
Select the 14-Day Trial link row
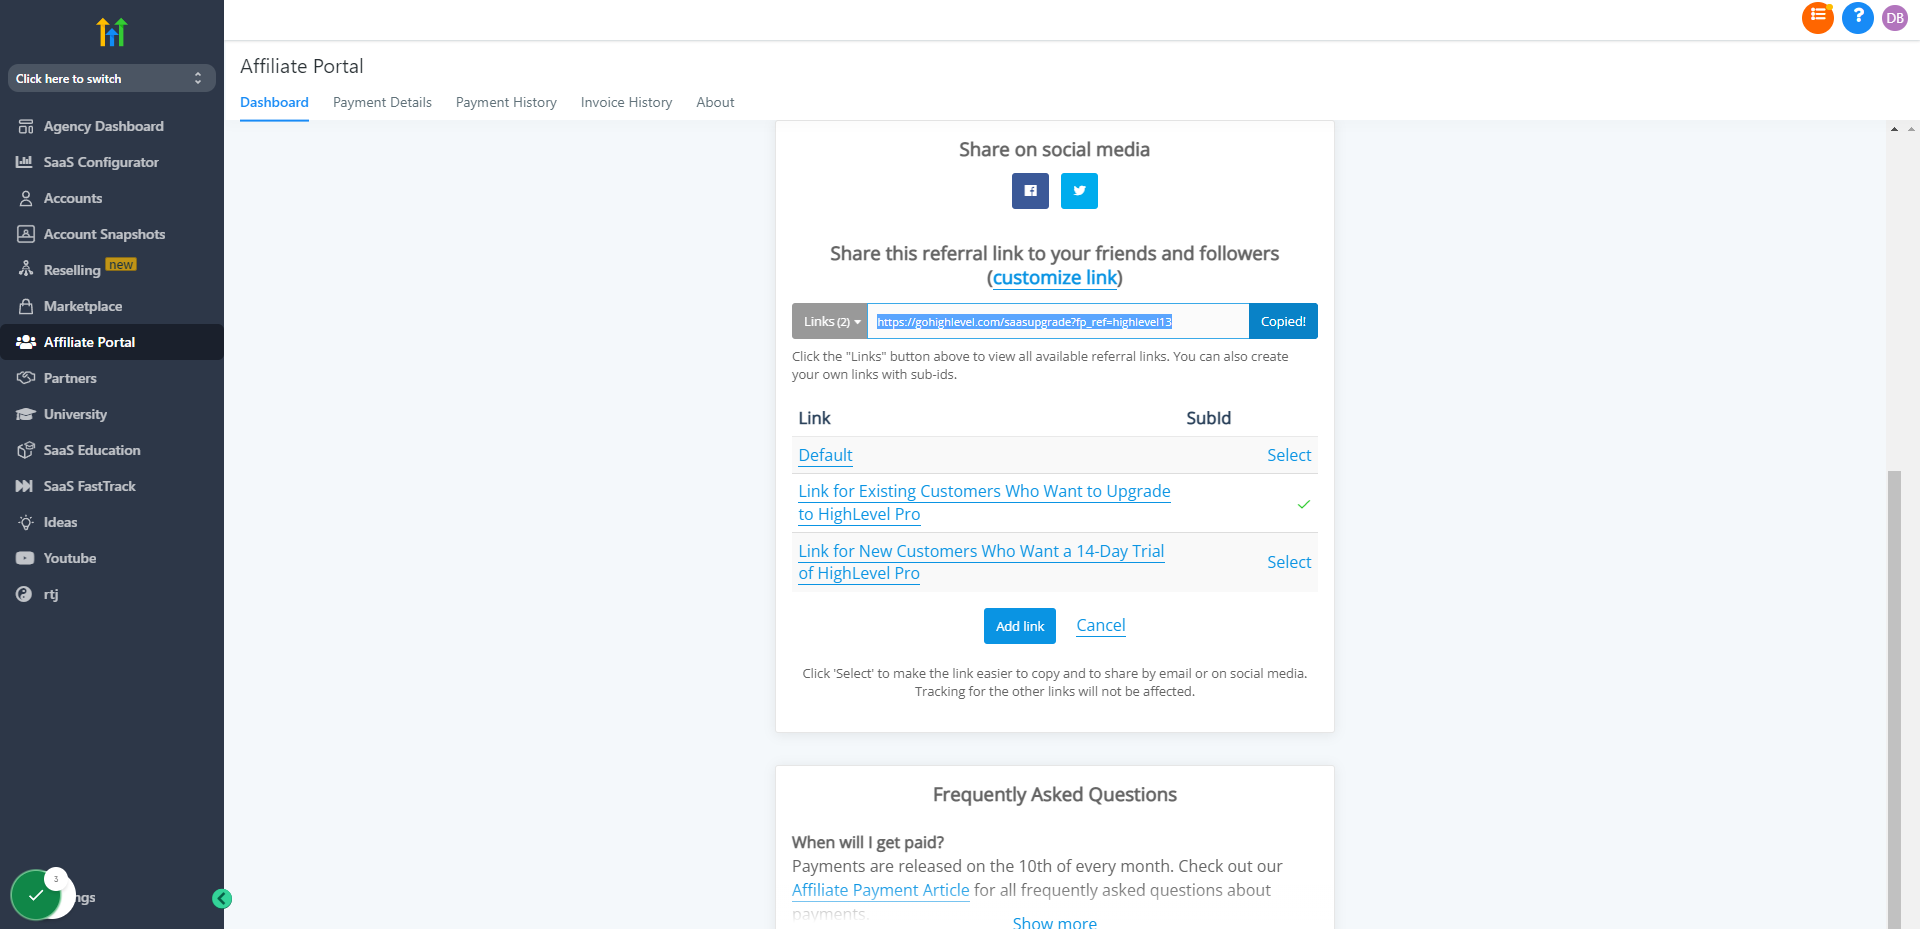pyautogui.click(x=1289, y=562)
